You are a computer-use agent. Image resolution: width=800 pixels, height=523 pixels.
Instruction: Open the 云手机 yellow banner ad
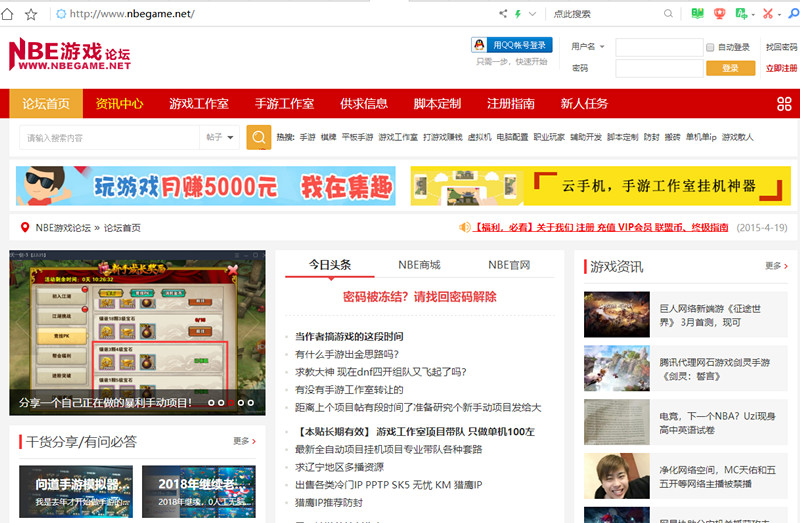click(x=601, y=186)
